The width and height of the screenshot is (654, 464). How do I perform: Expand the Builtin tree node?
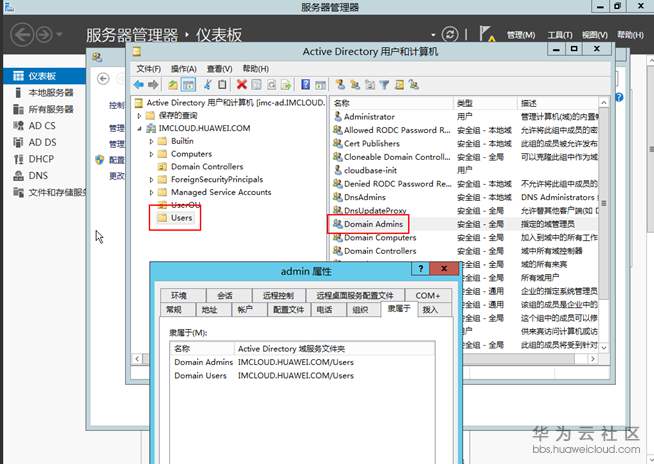152,141
